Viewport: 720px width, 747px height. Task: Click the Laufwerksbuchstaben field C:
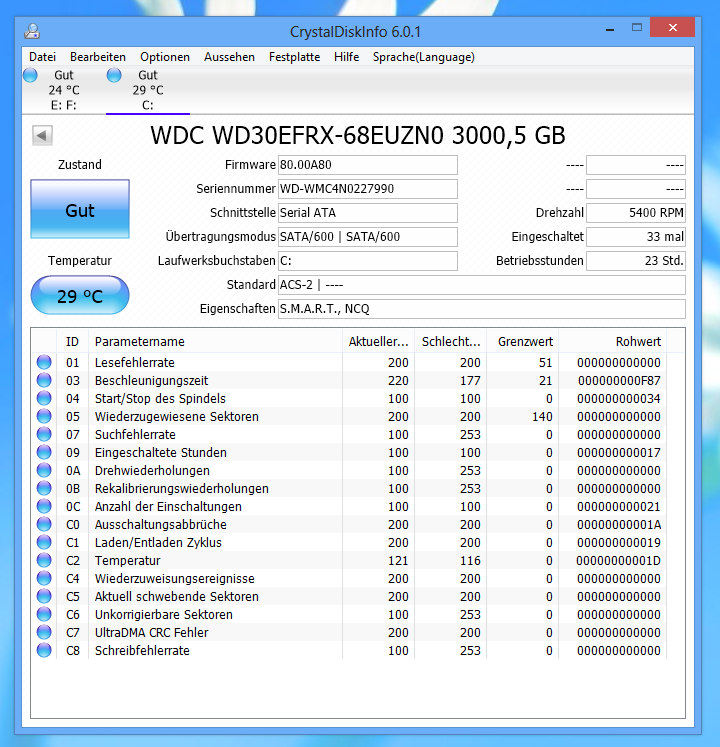[367, 261]
